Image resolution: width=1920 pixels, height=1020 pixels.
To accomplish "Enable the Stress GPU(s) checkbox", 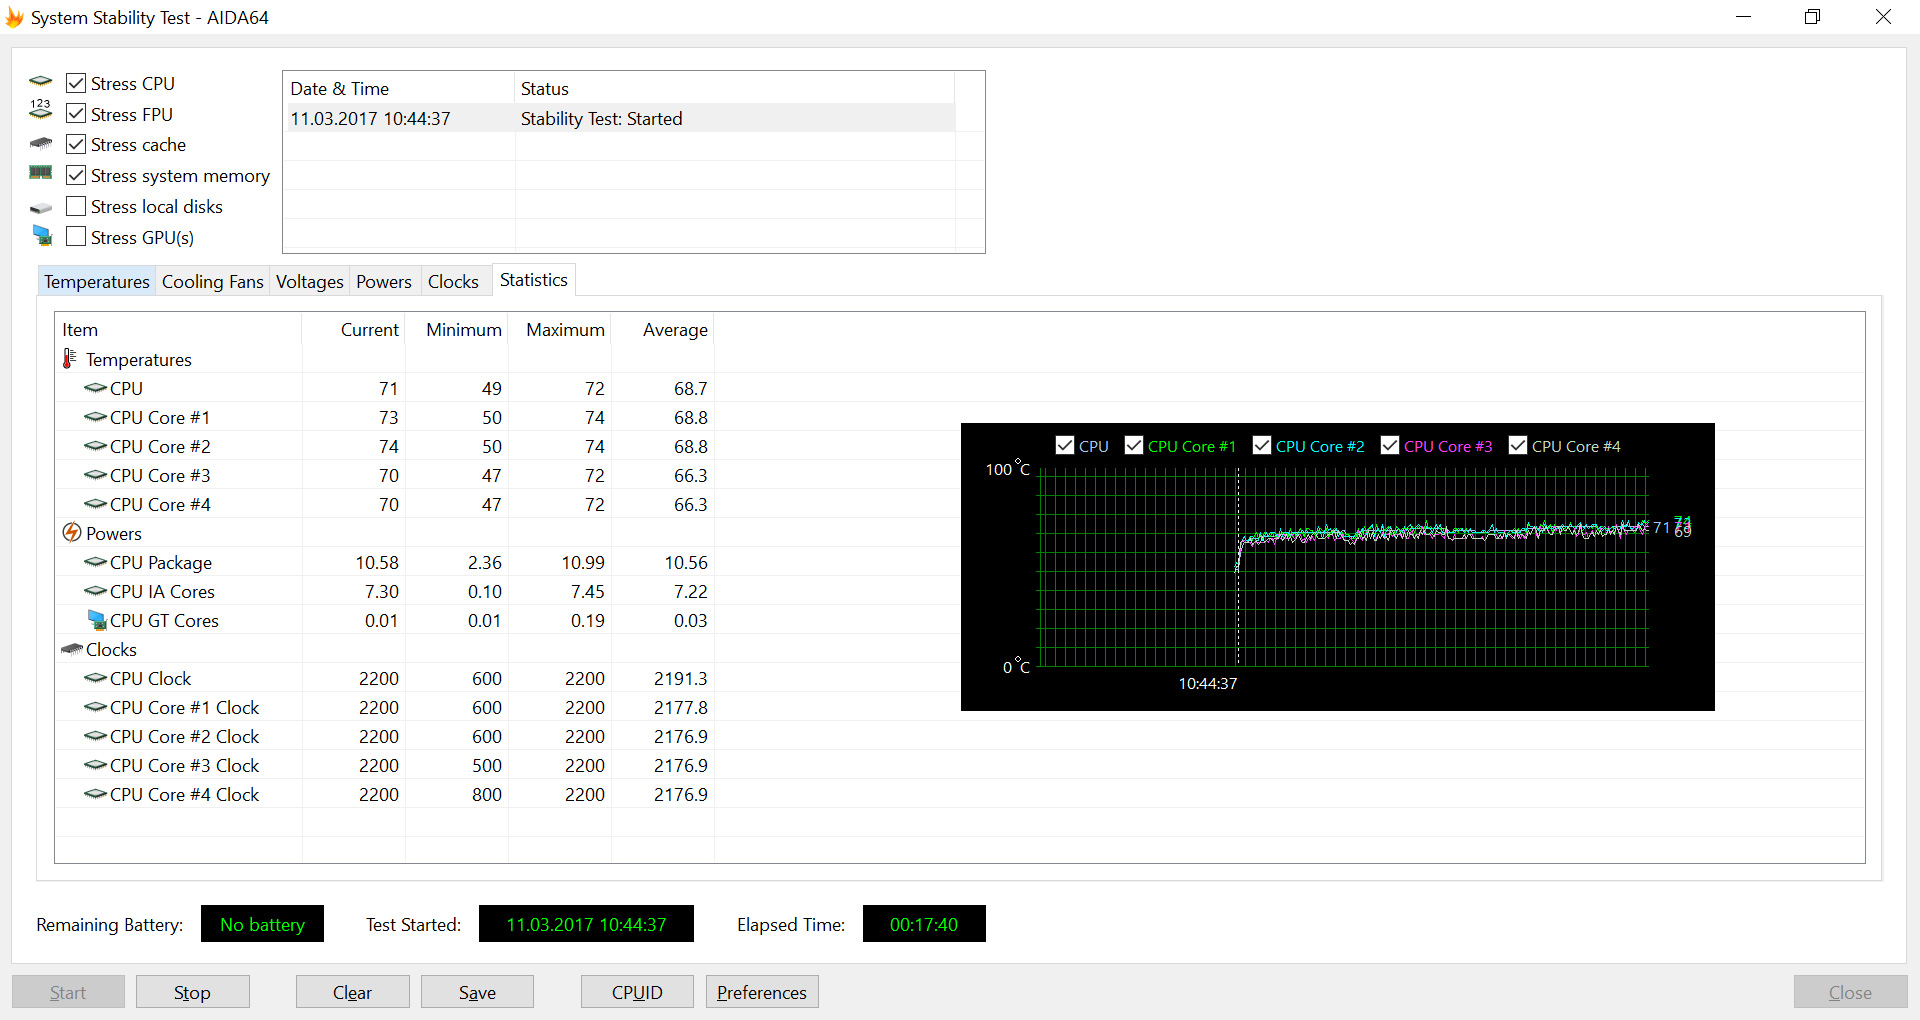I will [76, 237].
